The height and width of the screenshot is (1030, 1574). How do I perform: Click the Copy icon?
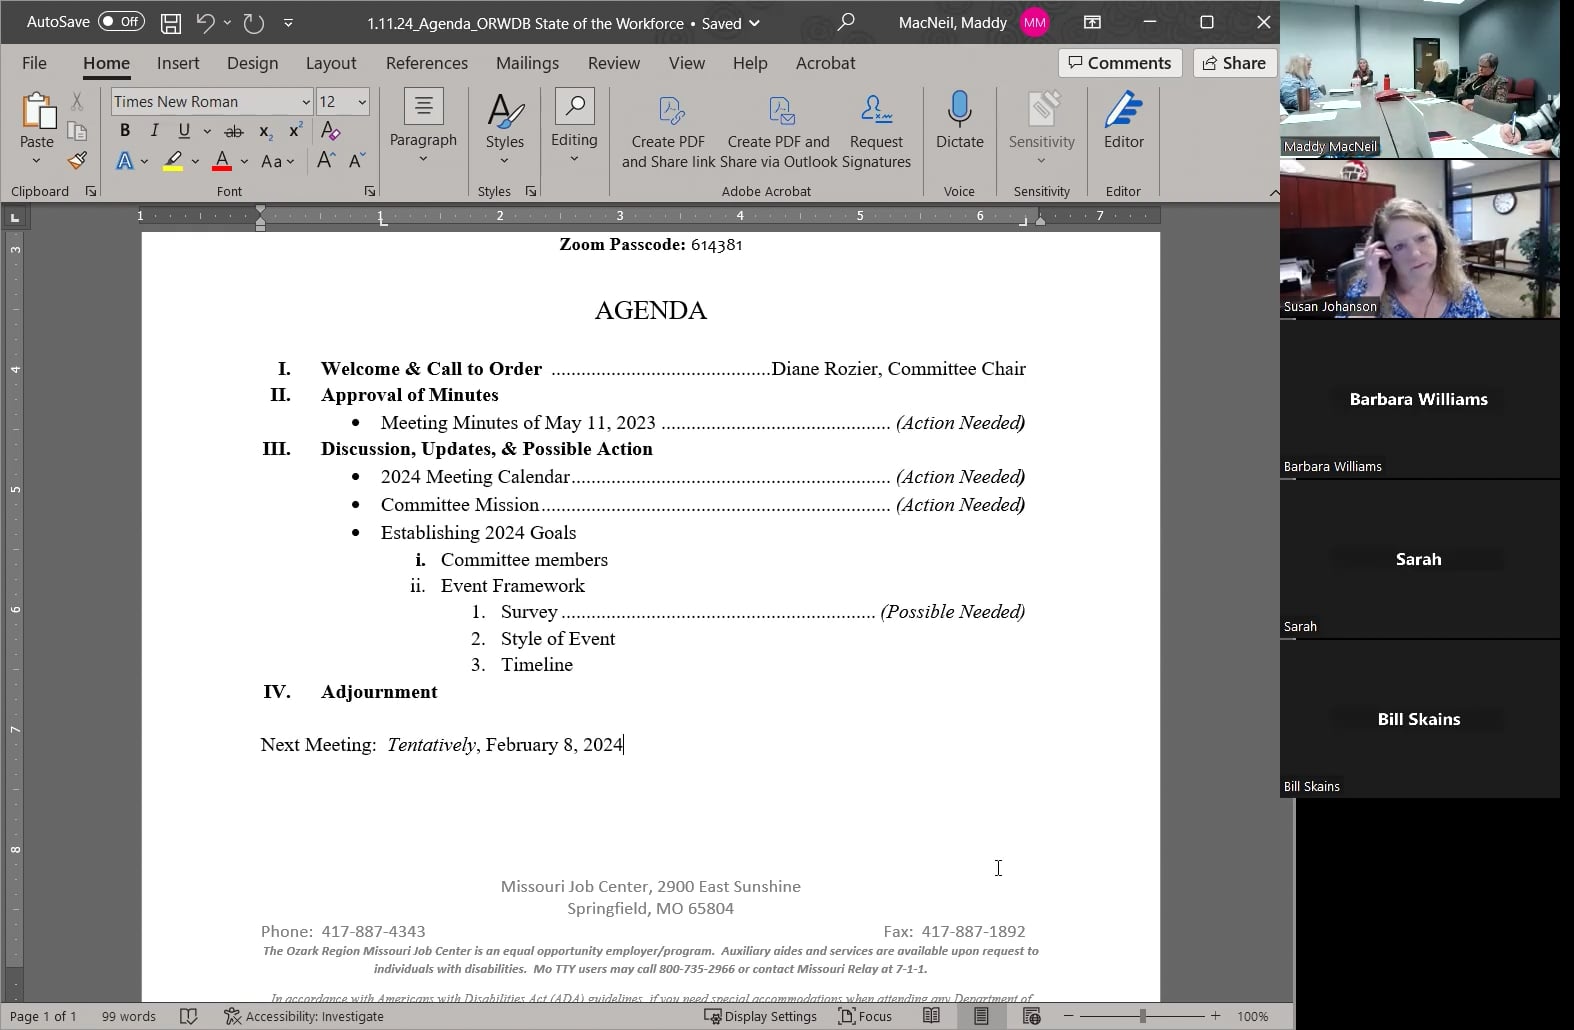(x=77, y=131)
